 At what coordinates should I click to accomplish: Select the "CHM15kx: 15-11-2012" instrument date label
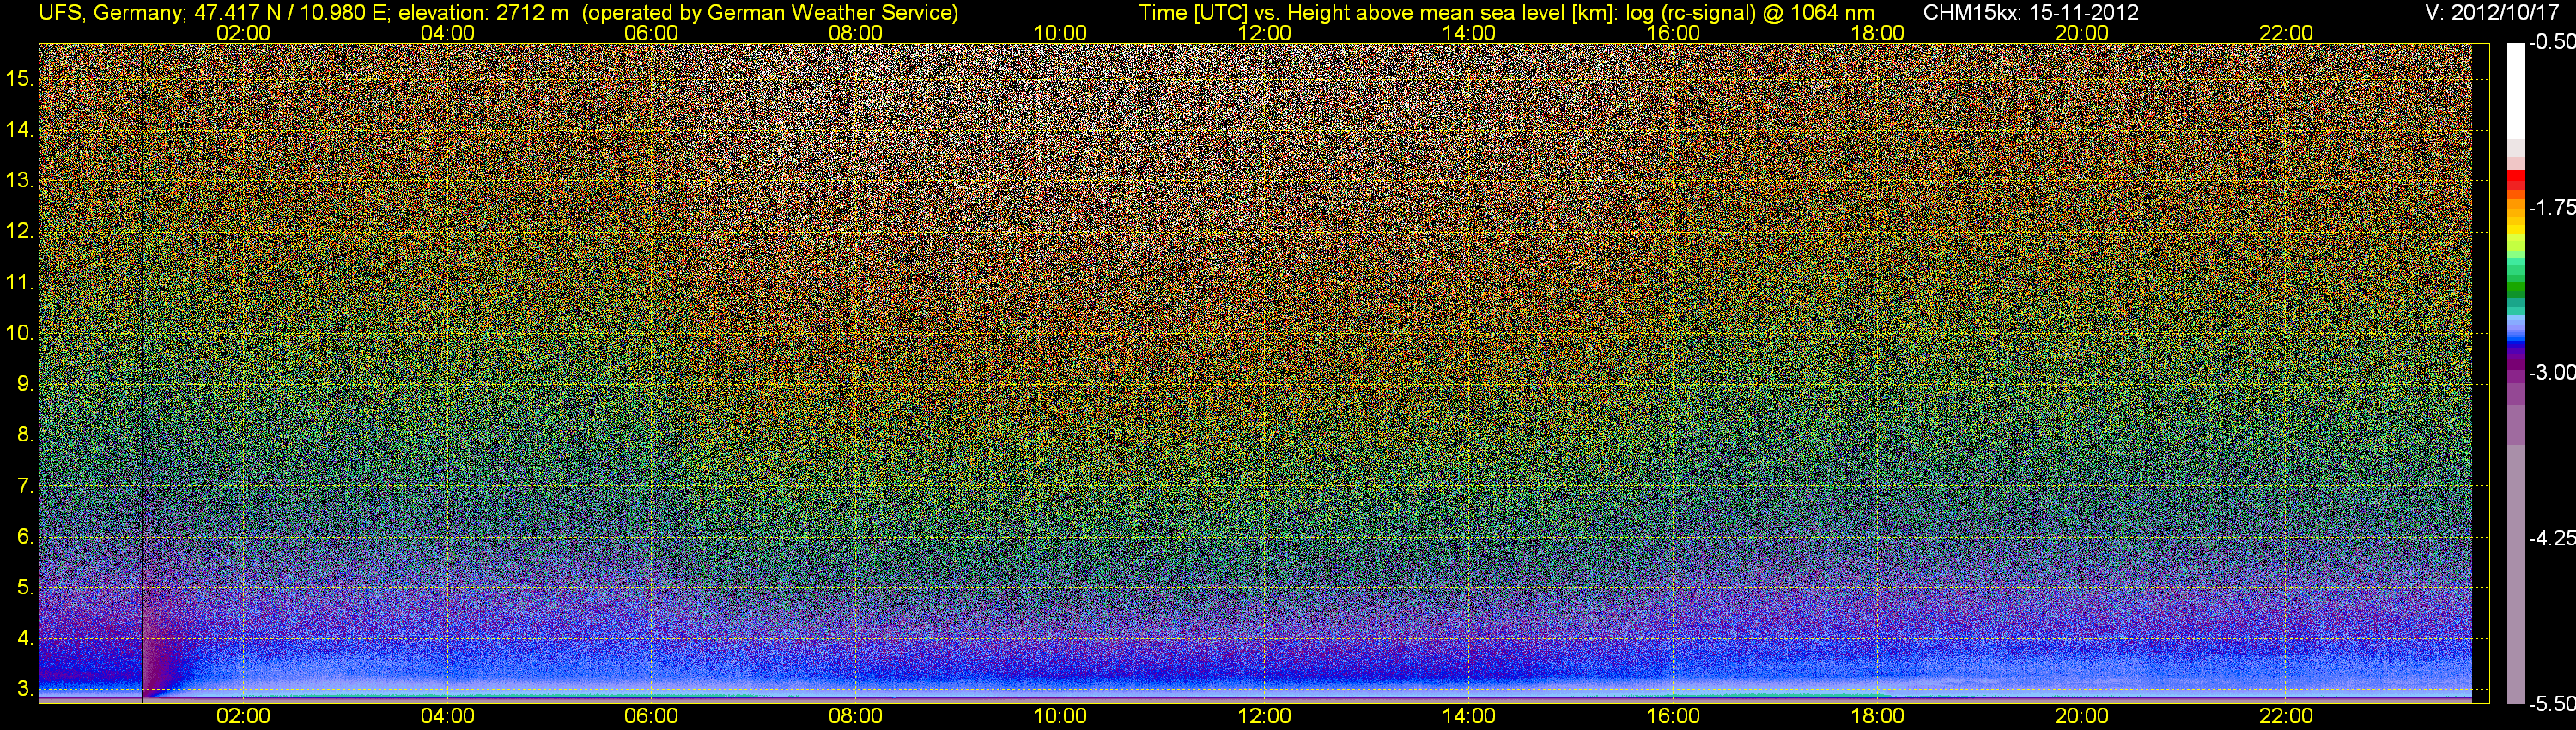pos(2029,13)
